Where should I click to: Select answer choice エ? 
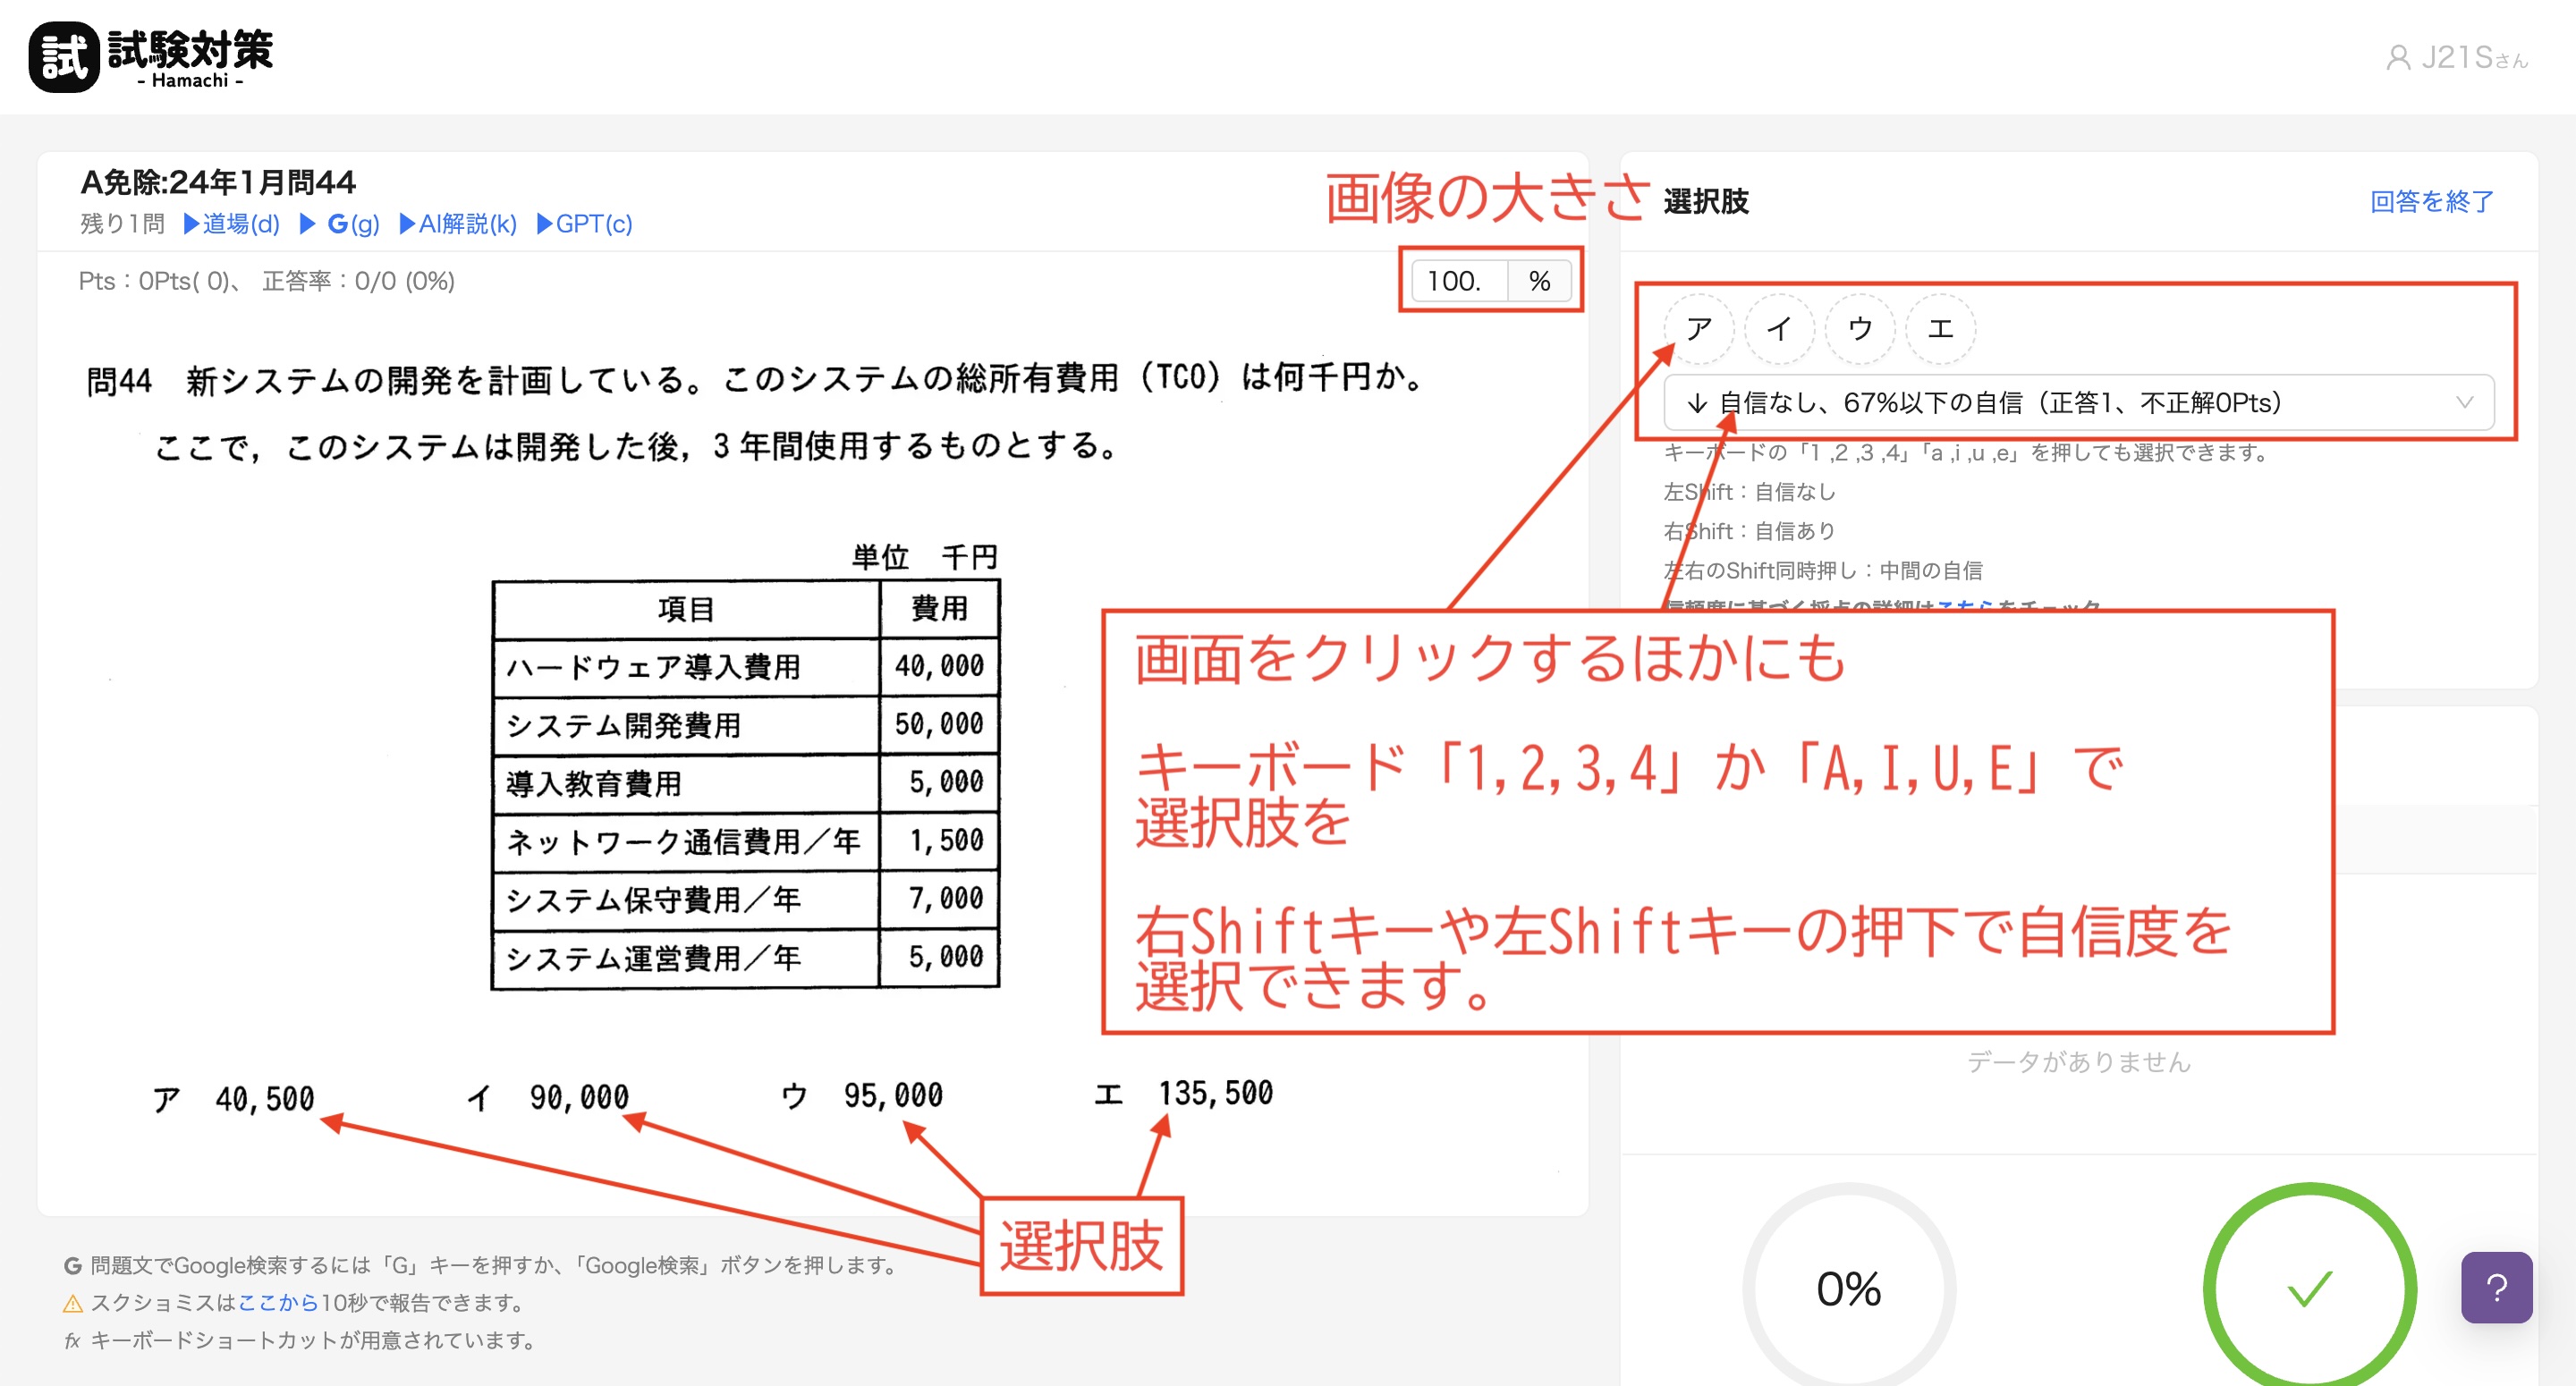1940,329
